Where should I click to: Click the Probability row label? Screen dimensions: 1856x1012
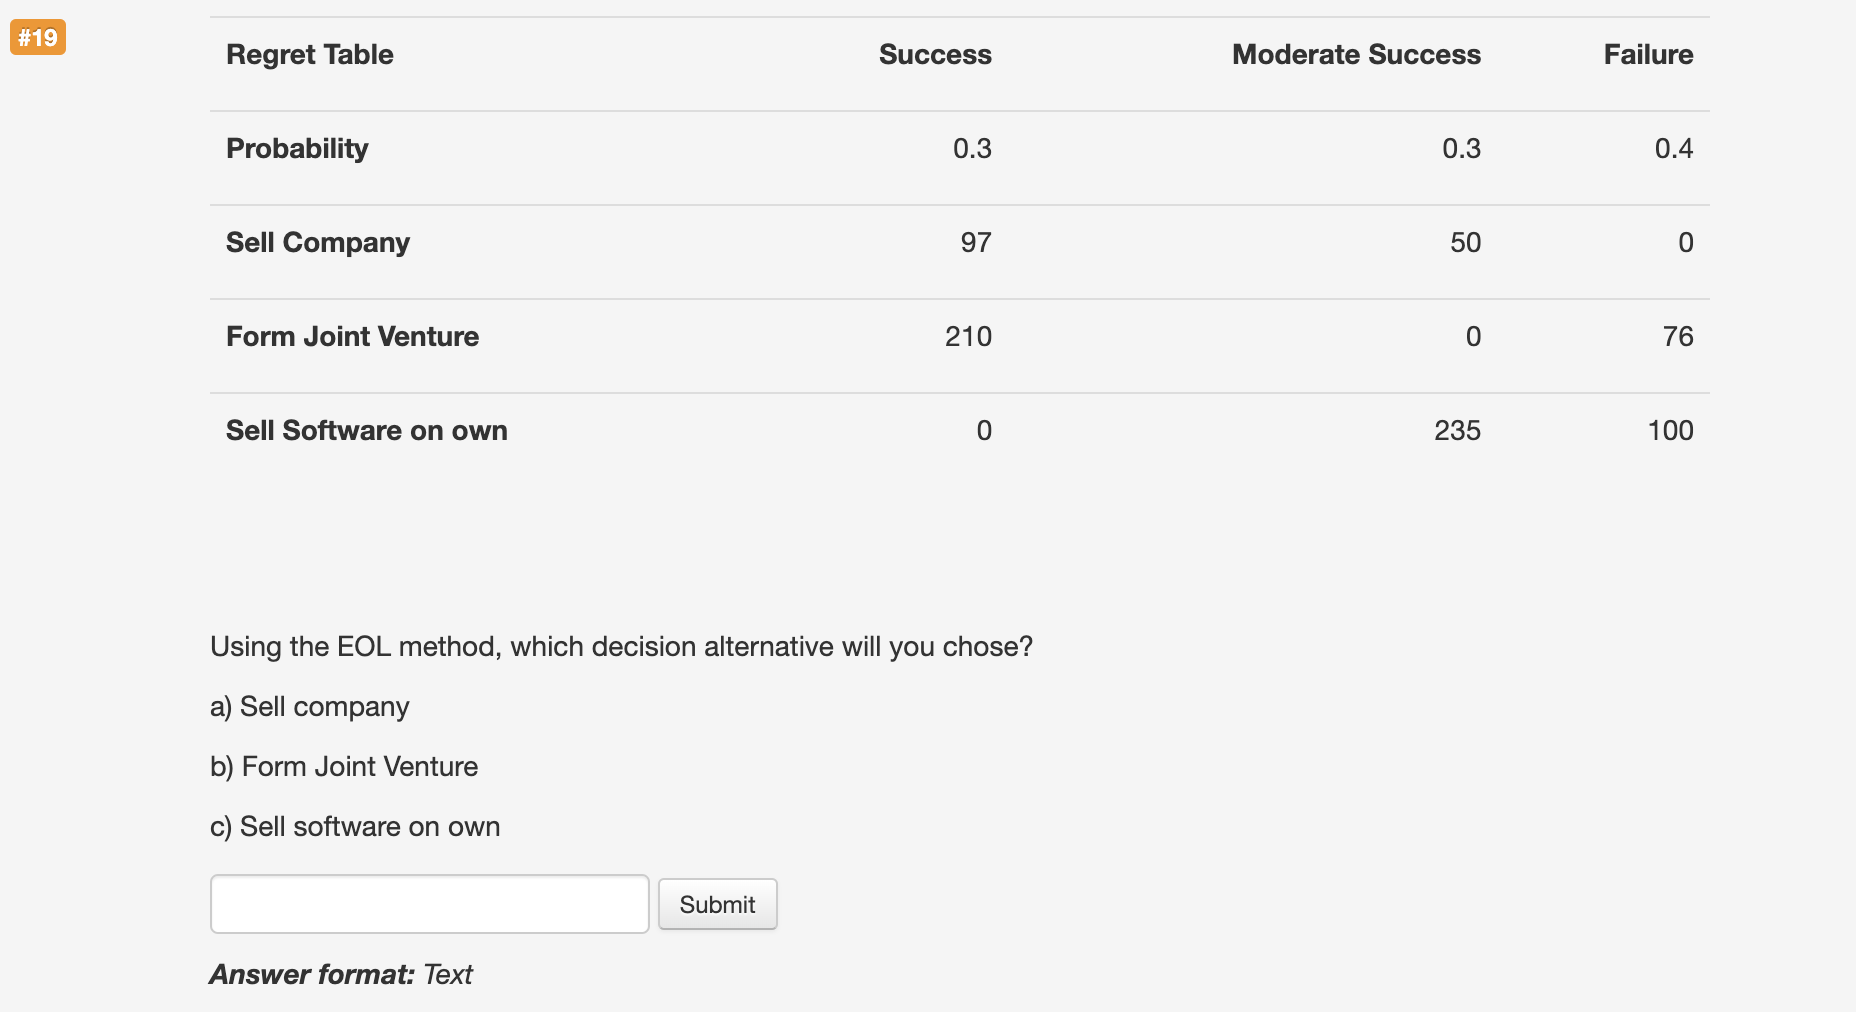tap(297, 148)
